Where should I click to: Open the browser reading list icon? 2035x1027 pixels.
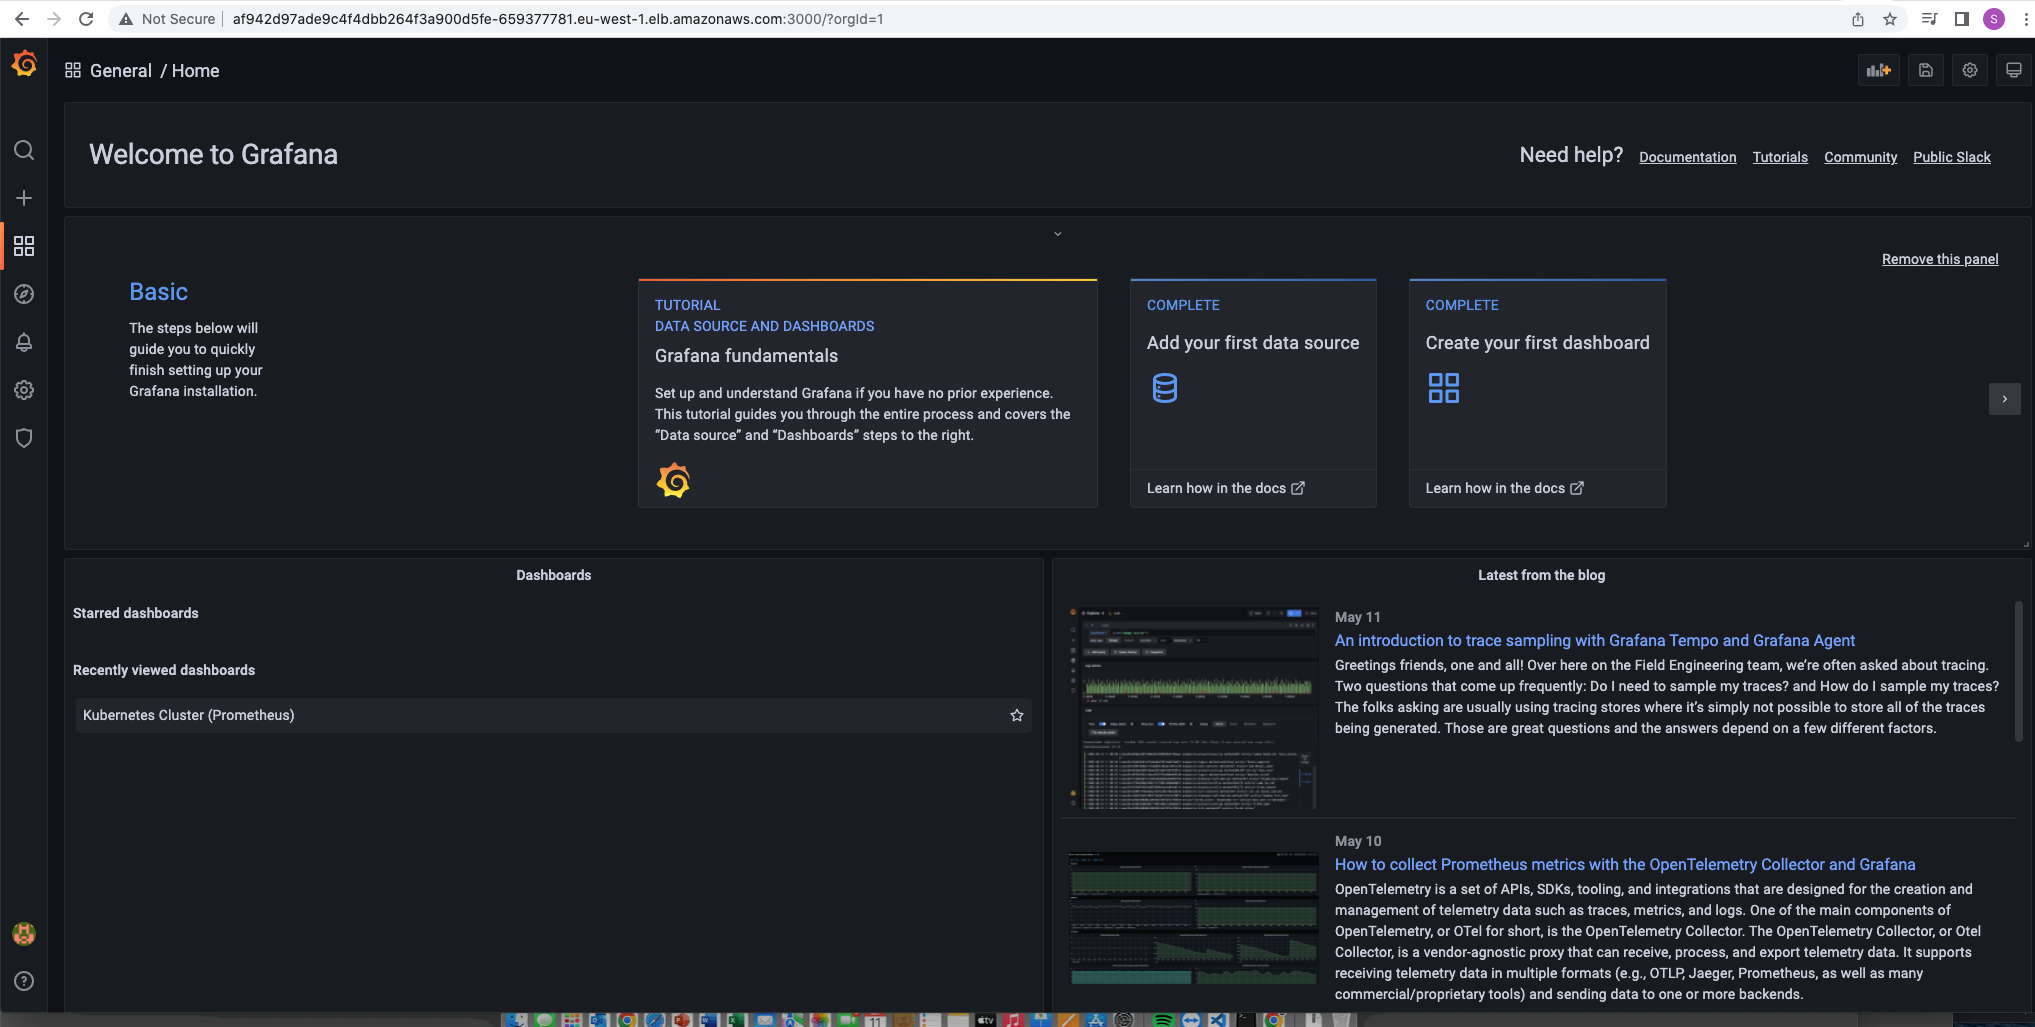click(x=1930, y=19)
